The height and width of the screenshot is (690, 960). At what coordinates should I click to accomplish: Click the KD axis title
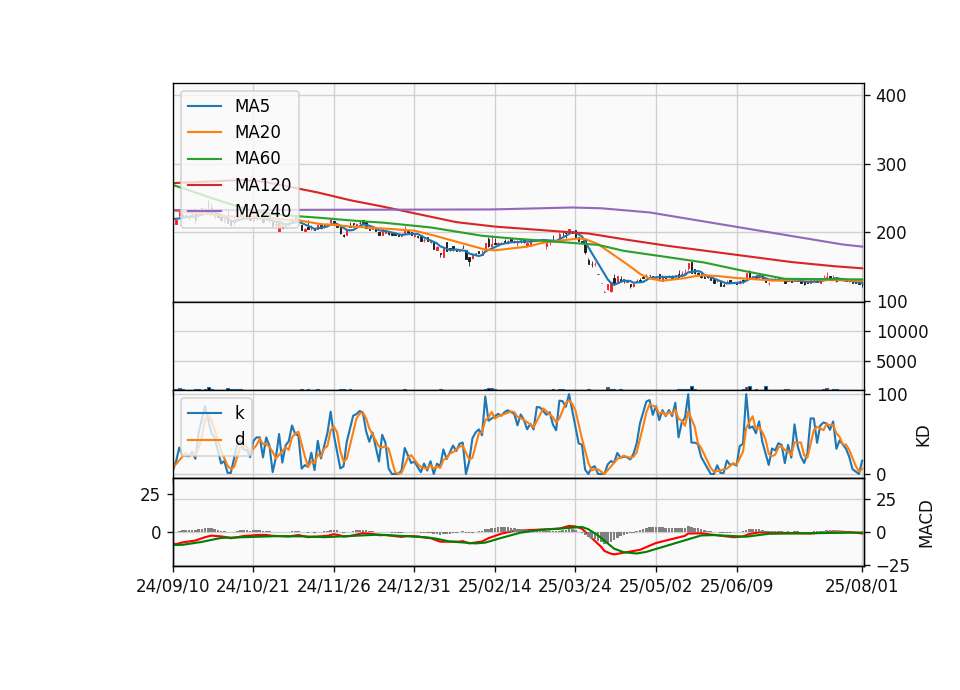[x=923, y=437]
